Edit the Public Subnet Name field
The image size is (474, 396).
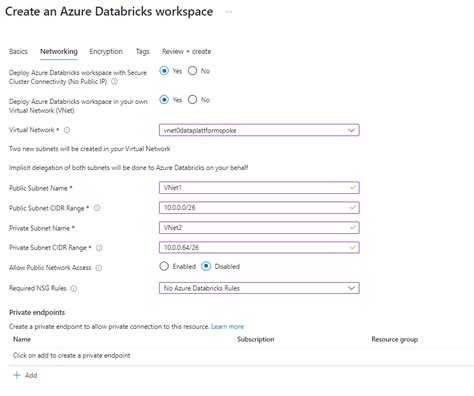coord(259,188)
